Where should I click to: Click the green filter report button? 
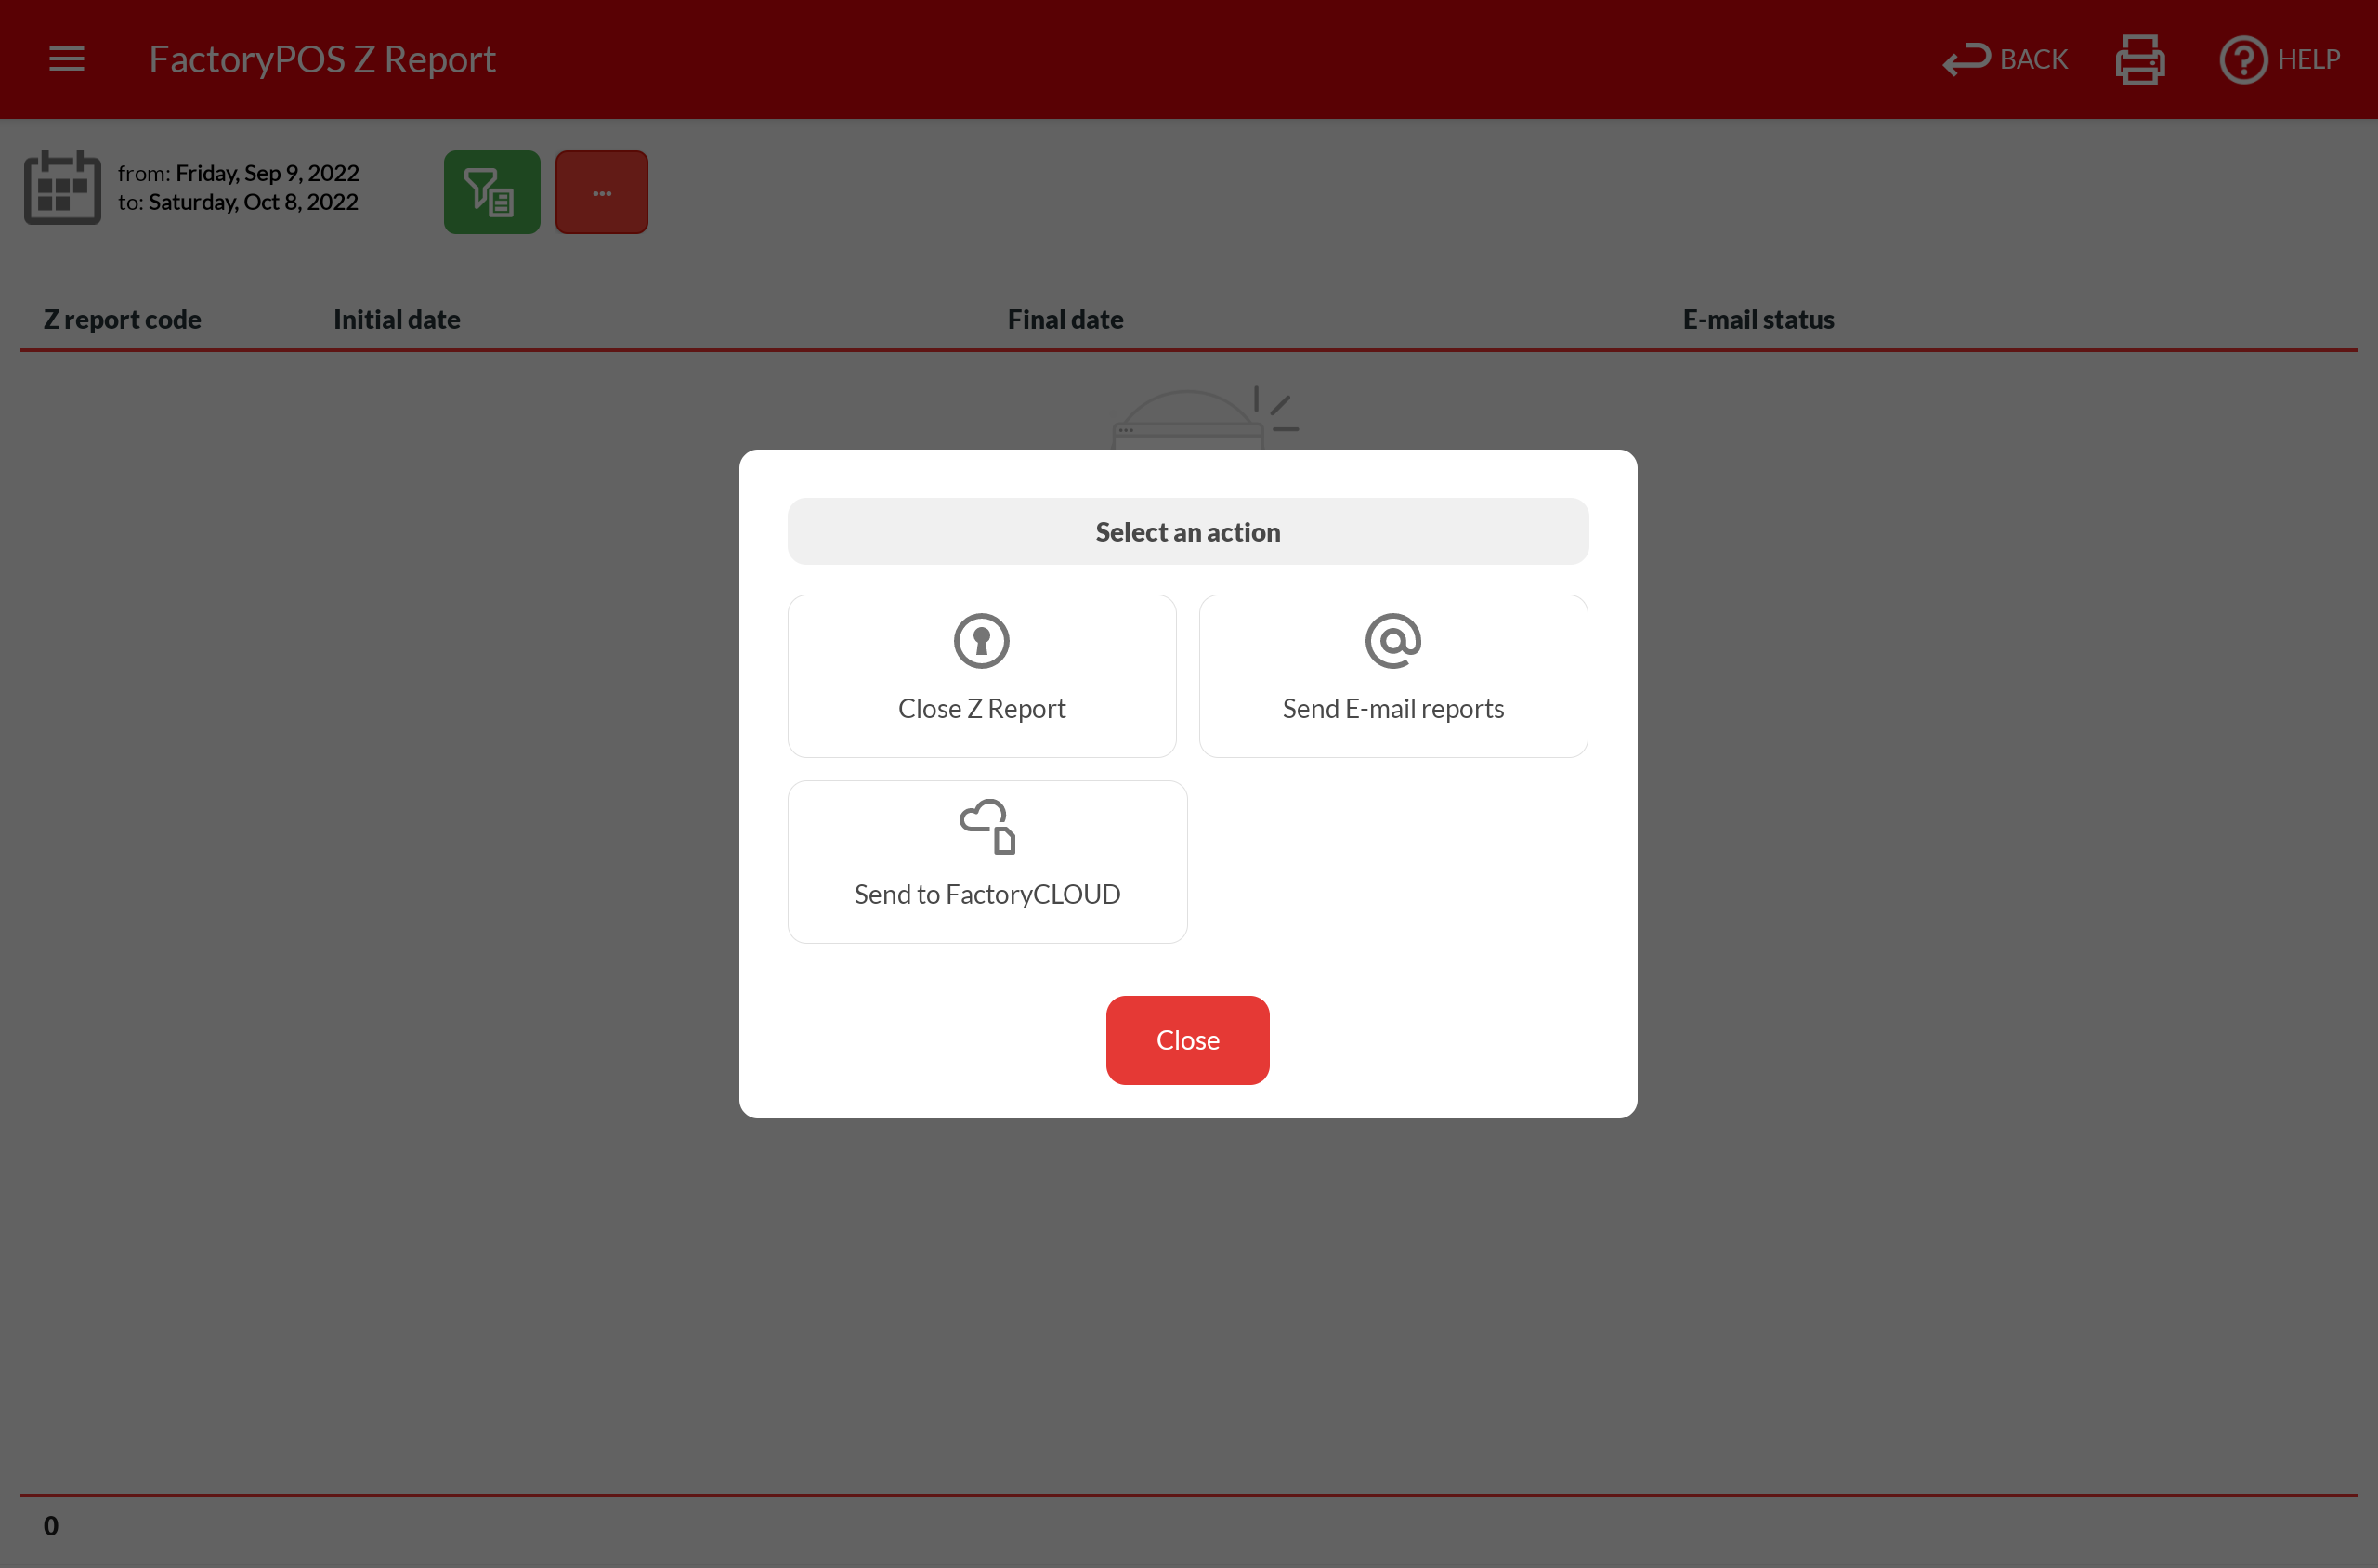(x=491, y=192)
